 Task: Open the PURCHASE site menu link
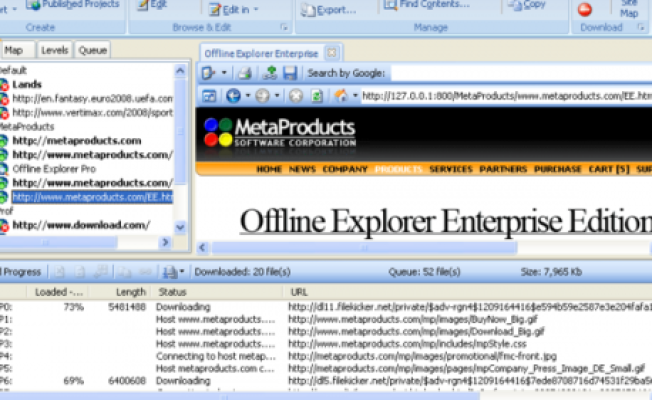(x=558, y=169)
